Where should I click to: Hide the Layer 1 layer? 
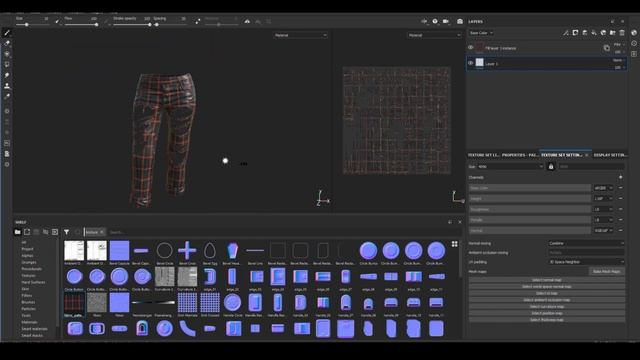pyautogui.click(x=471, y=63)
